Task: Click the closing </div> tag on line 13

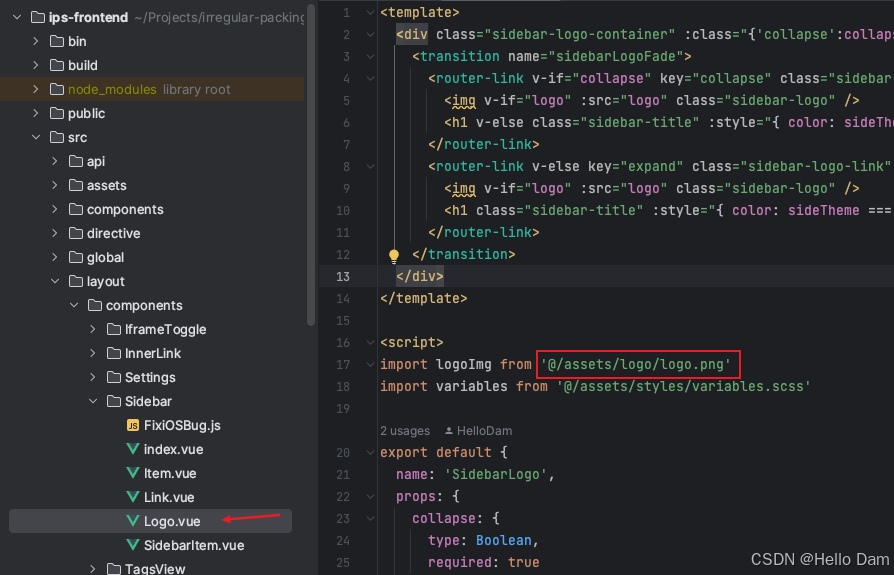Action: click(x=420, y=276)
